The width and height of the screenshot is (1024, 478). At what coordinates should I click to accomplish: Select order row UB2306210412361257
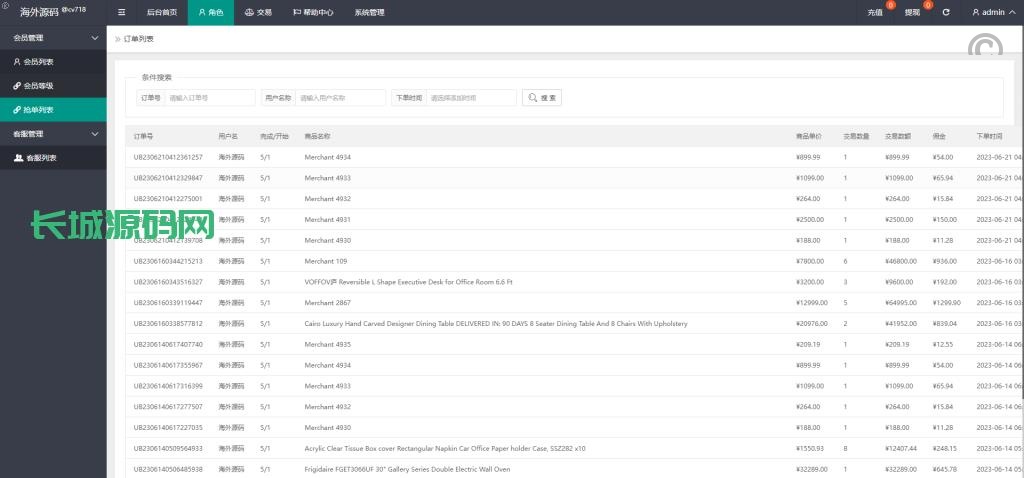pyautogui.click(x=168, y=157)
